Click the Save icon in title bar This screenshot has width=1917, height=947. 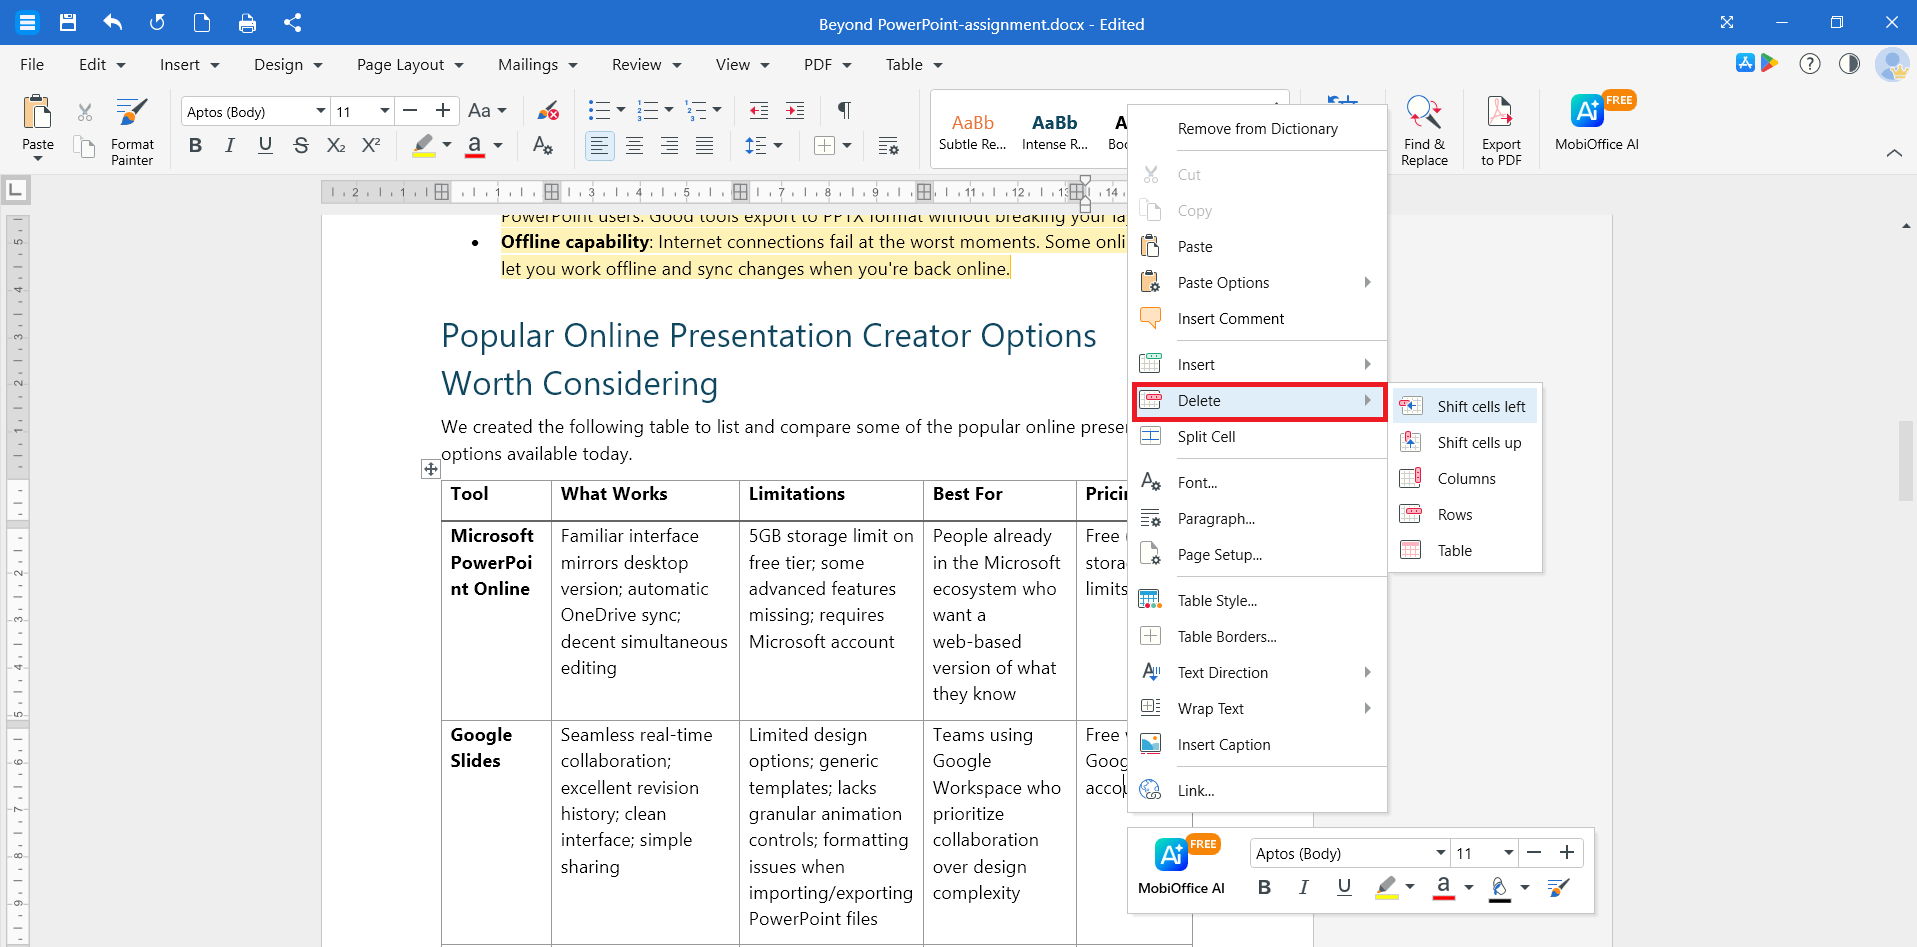point(68,22)
